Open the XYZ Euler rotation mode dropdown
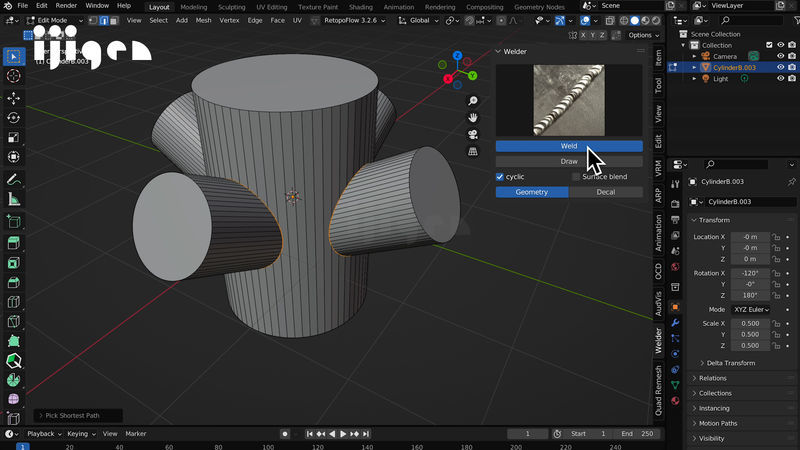Image resolution: width=800 pixels, height=450 pixels. tap(752, 309)
